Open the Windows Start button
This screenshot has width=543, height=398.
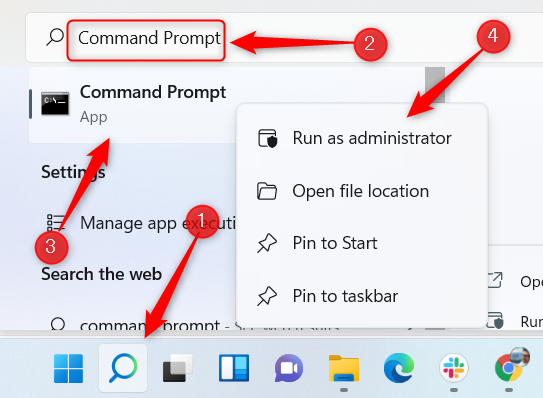pyautogui.click(x=69, y=368)
